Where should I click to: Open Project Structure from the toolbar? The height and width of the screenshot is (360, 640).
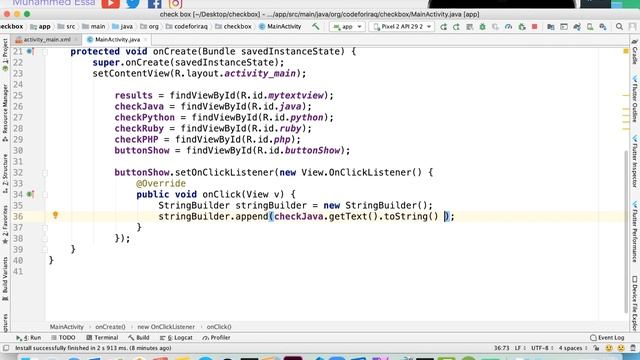point(551,27)
